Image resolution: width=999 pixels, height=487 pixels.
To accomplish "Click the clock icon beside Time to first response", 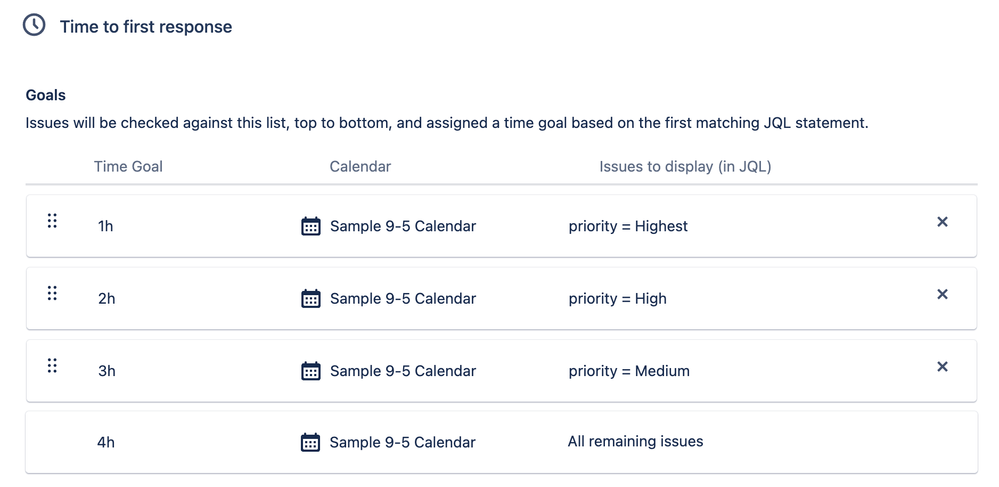I will click(34, 25).
